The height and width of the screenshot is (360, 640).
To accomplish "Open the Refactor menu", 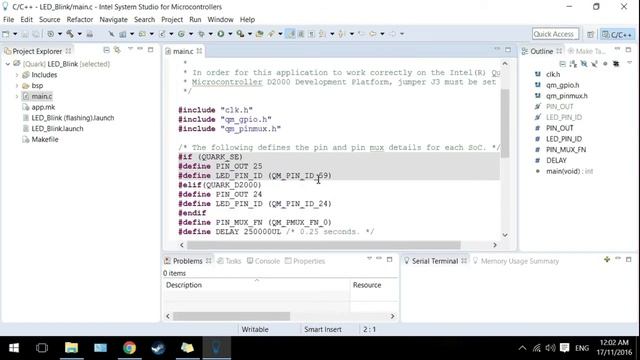I will [x=80, y=20].
